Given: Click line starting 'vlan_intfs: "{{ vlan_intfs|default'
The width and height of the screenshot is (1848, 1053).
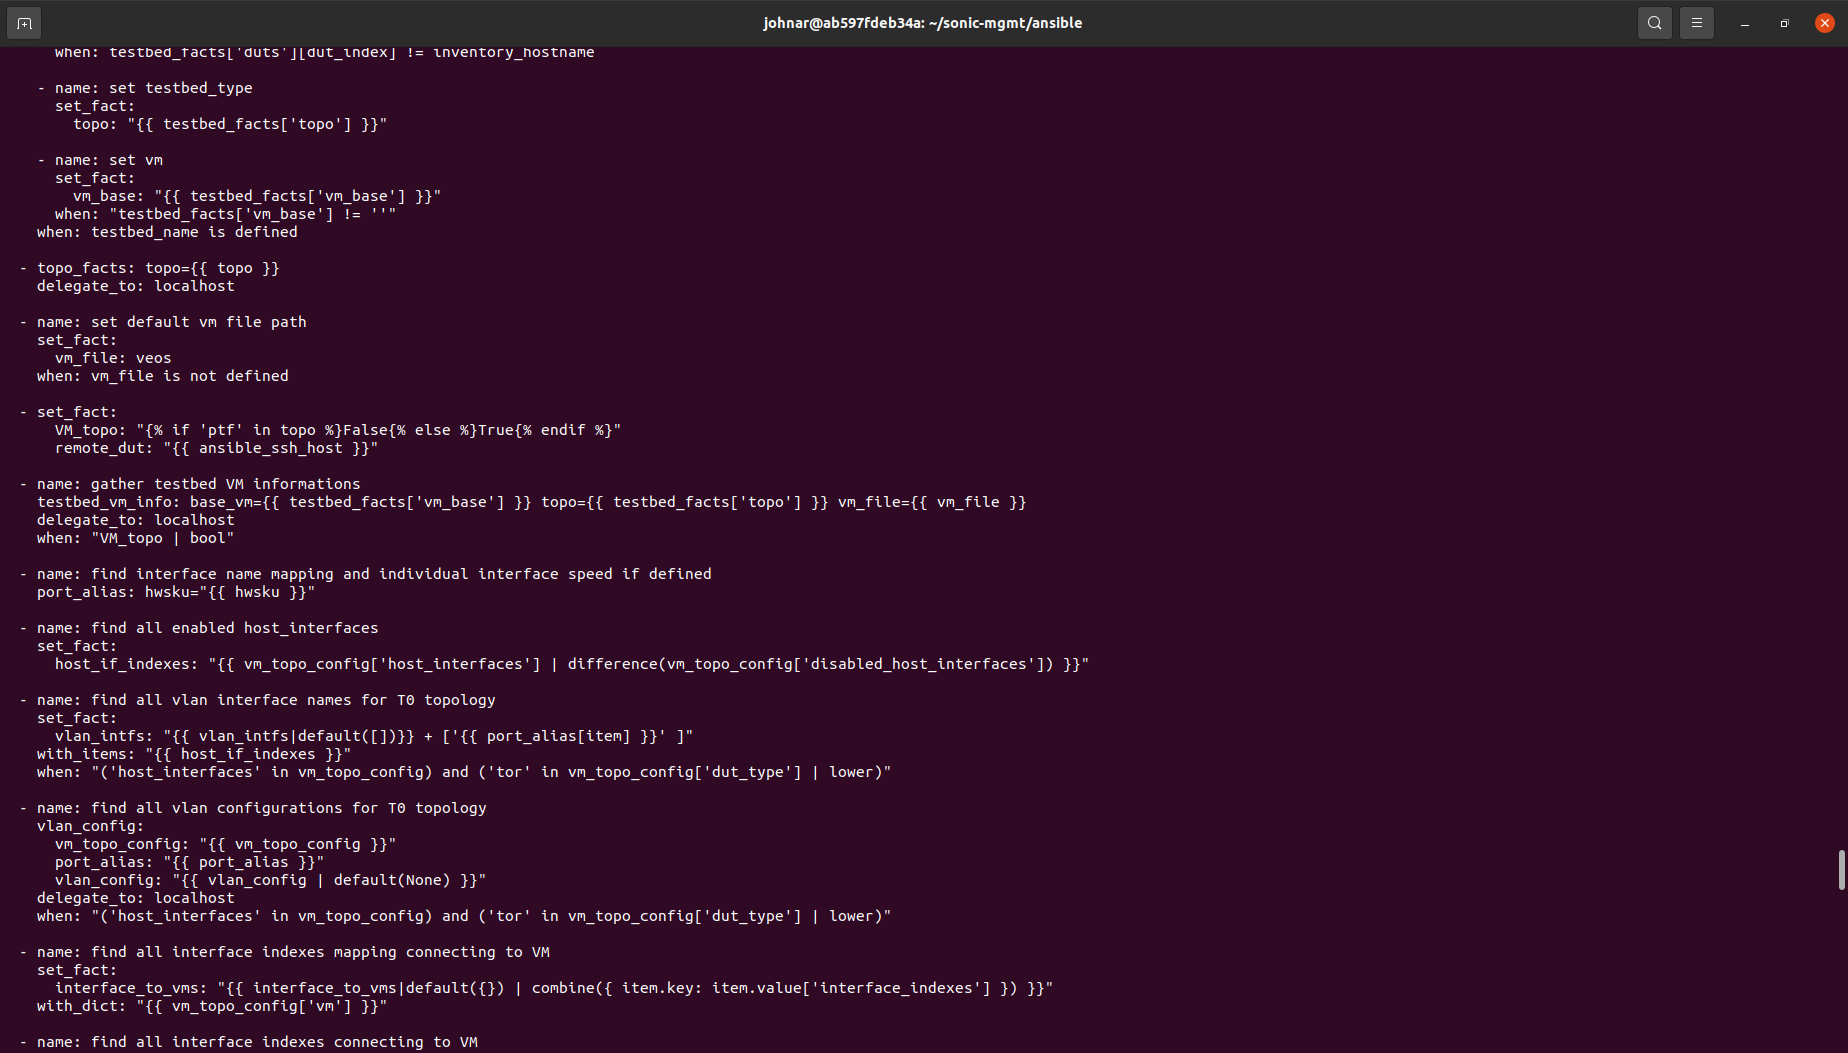Looking at the screenshot, I should (374, 736).
